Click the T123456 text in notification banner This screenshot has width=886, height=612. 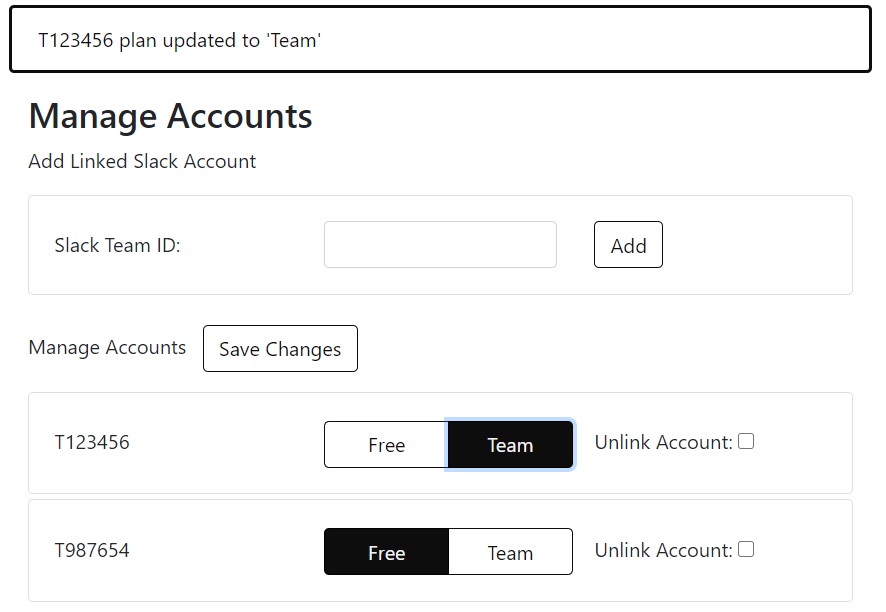point(76,40)
